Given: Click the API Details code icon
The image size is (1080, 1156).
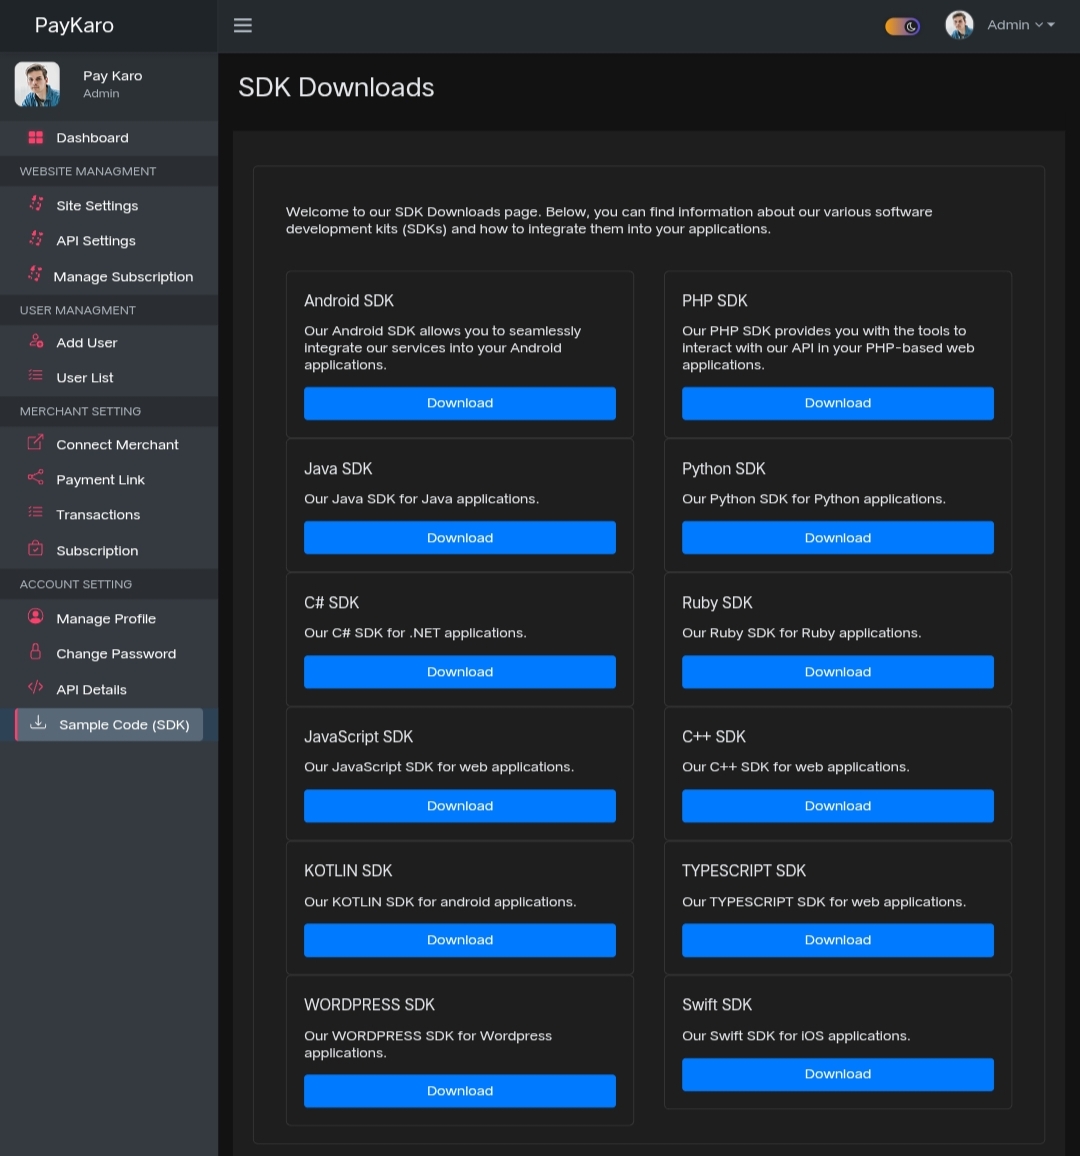Looking at the screenshot, I should click(x=36, y=688).
